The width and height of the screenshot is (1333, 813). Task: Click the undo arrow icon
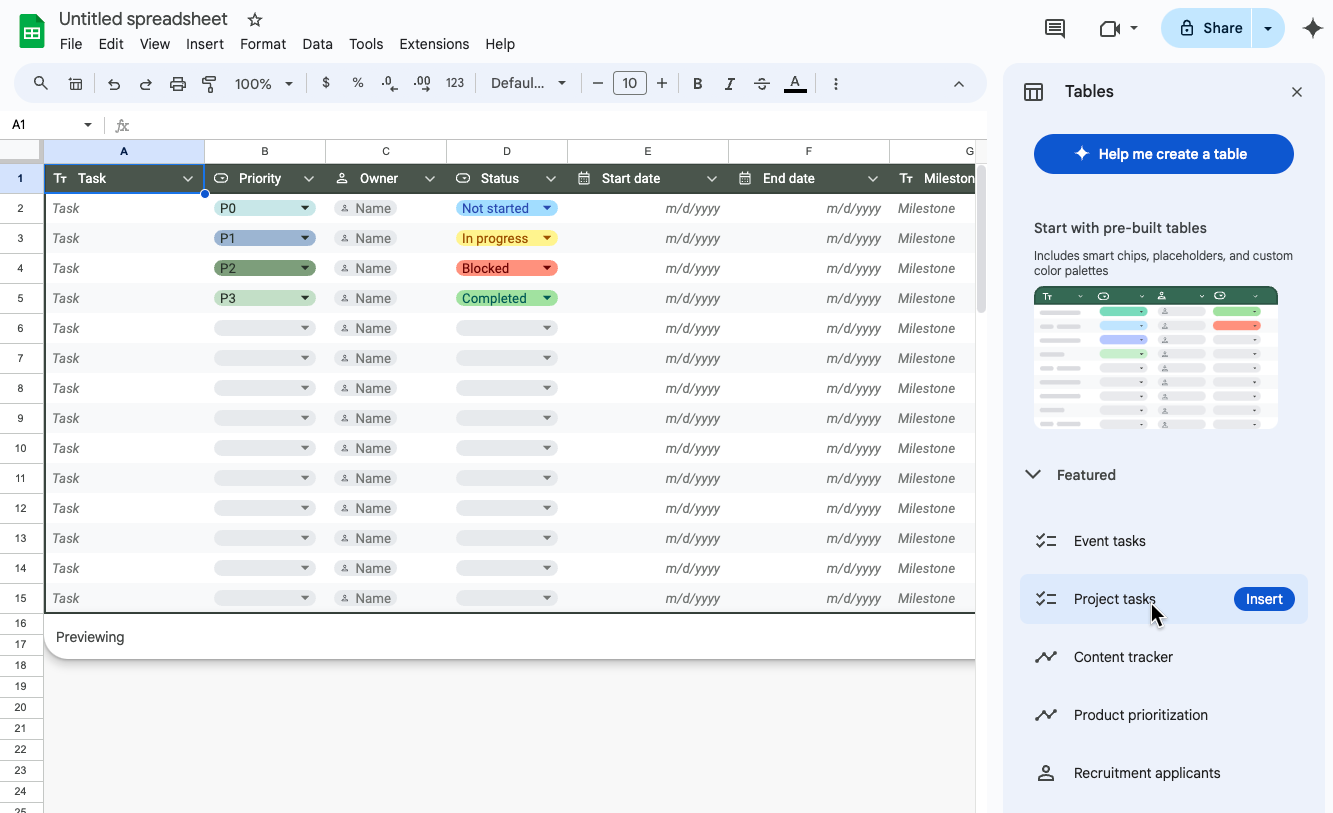[x=114, y=84]
